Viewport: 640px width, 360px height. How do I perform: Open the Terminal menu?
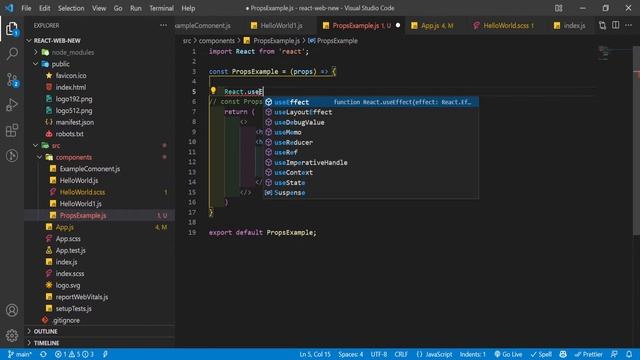pyautogui.click(x=161, y=8)
